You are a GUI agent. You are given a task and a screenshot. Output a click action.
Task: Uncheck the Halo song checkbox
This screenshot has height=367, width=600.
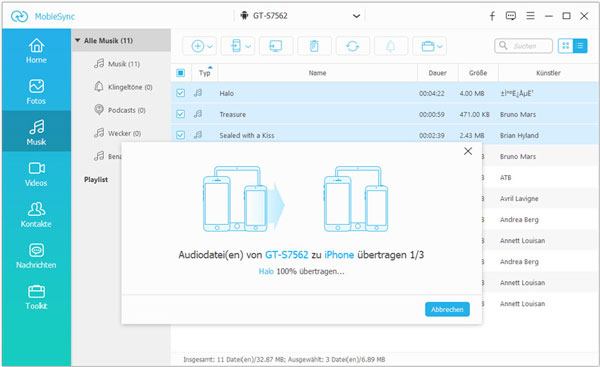[x=181, y=93]
